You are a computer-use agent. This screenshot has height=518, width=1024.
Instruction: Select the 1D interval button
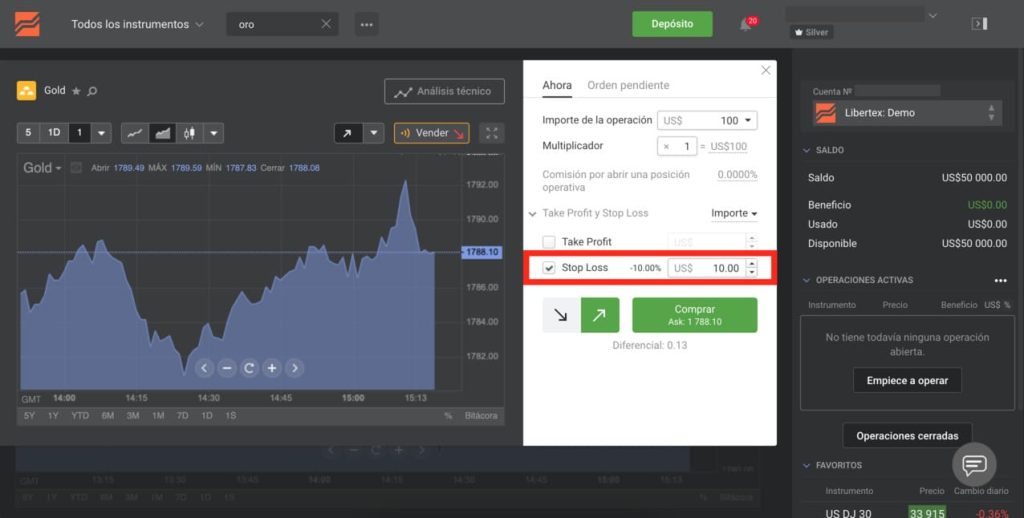click(x=54, y=133)
